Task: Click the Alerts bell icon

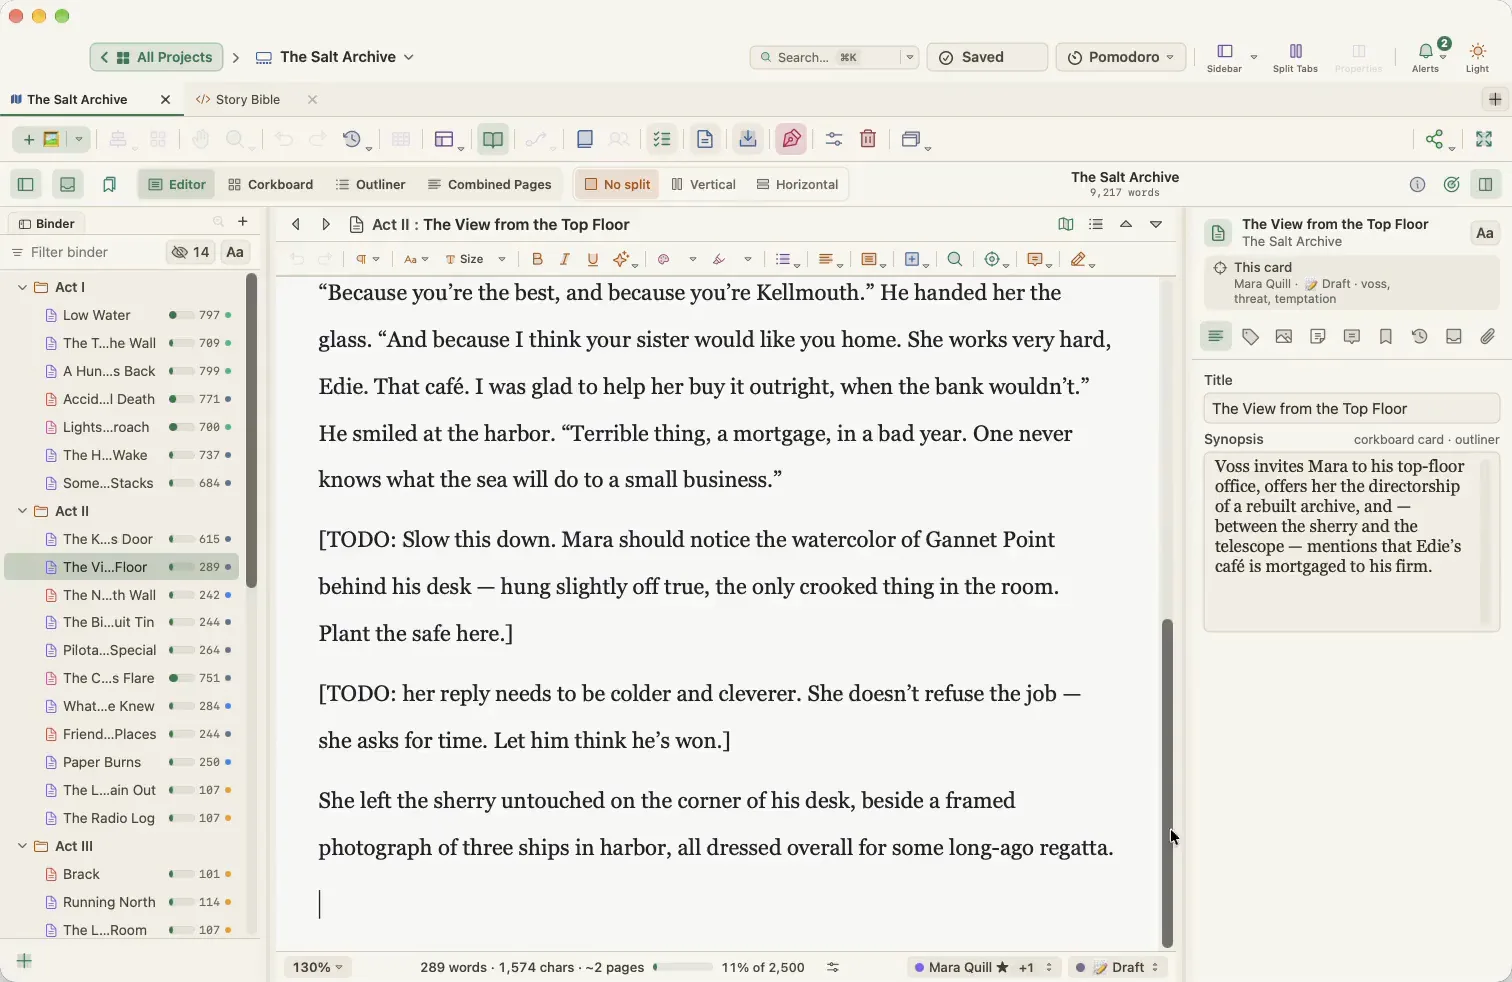Action: click(1426, 56)
